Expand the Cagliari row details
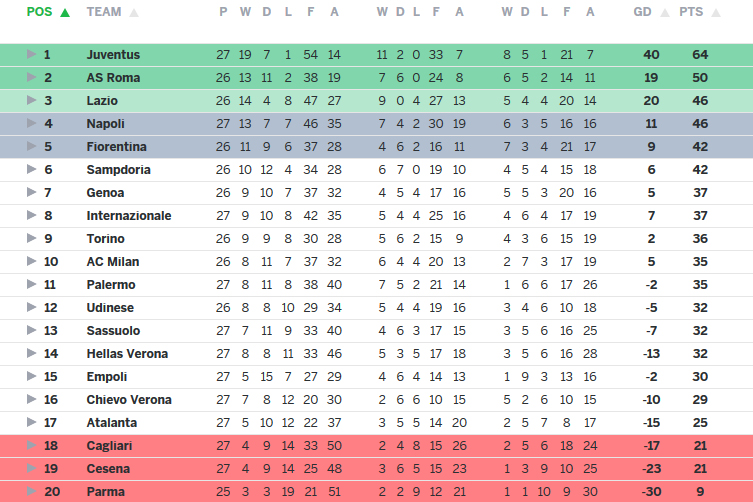The height and width of the screenshot is (502, 753). pyautogui.click(x=31, y=445)
